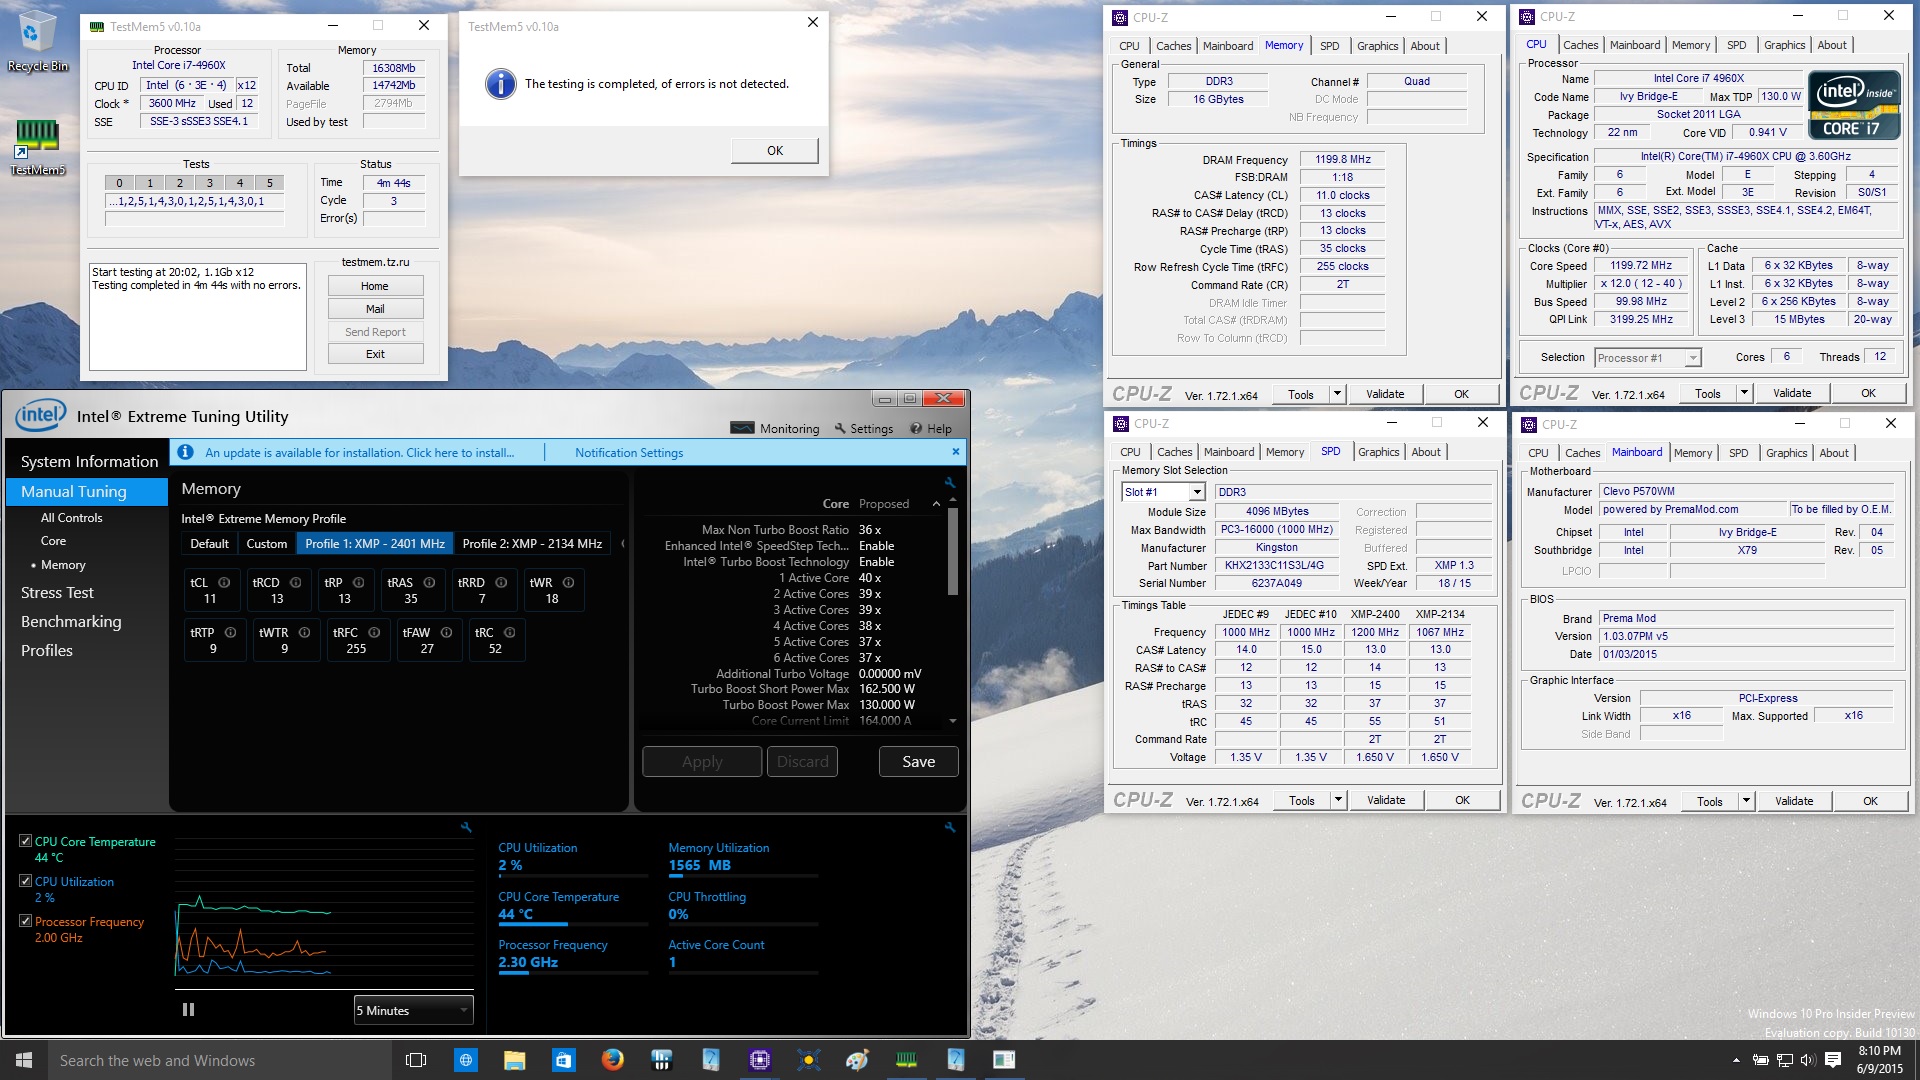Click info icon next to tRCD timing
Screen dimensions: 1920x1080
pyautogui.click(x=295, y=582)
